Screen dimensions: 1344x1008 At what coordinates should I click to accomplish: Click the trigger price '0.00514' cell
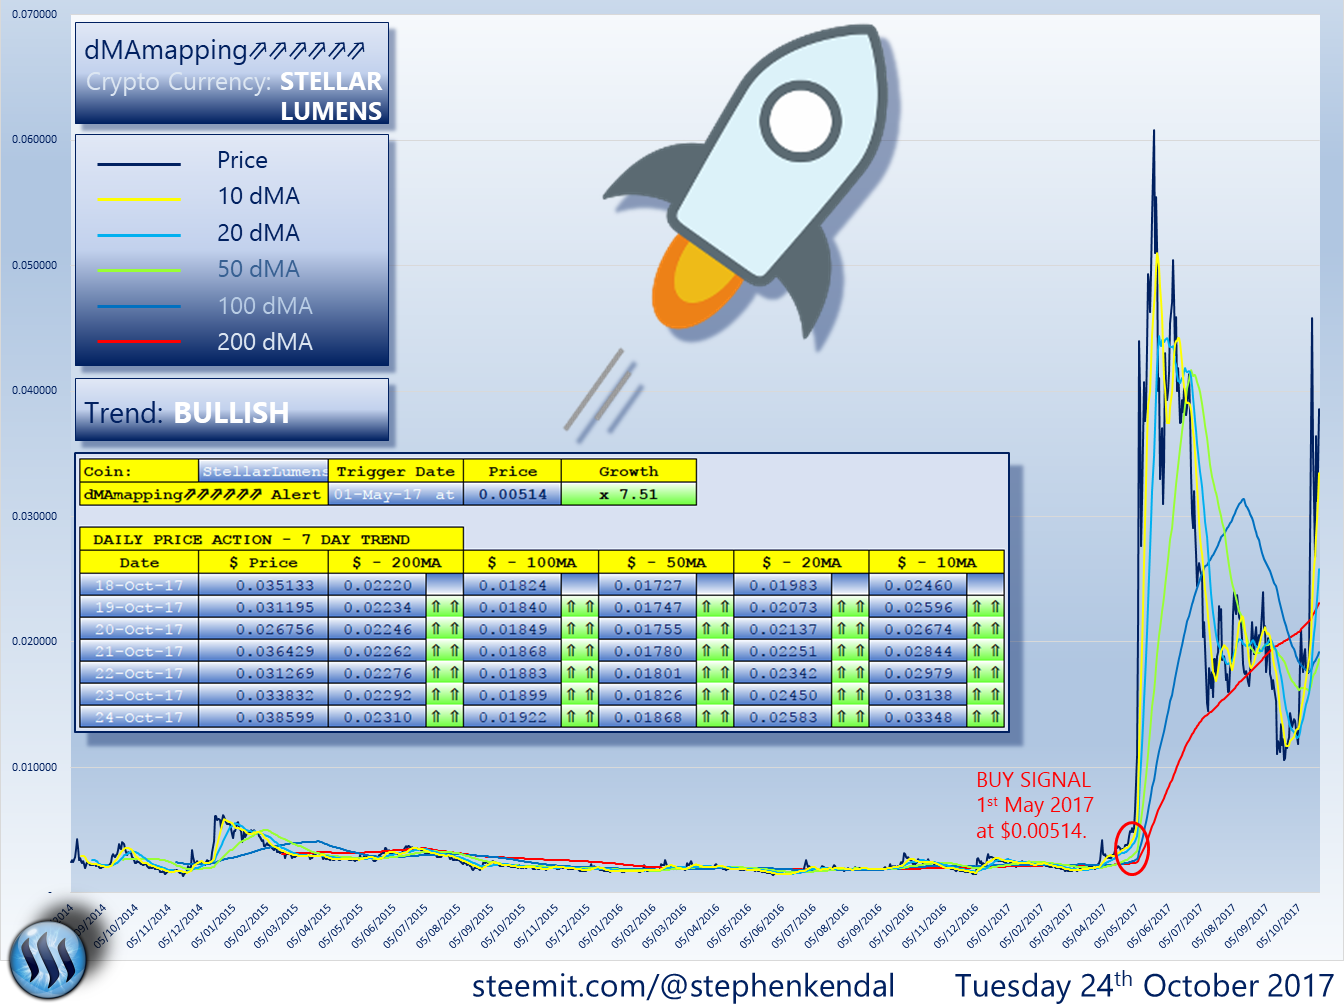coord(513,494)
